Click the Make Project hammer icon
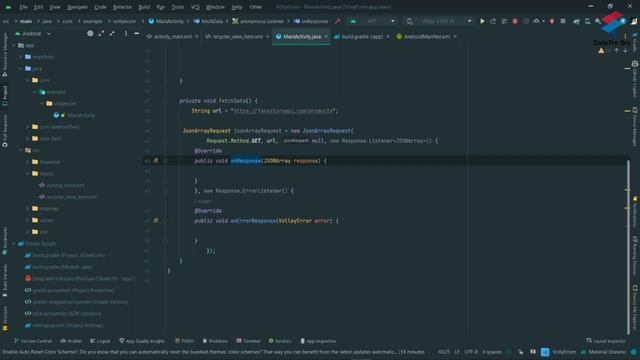The height and width of the screenshot is (360, 640). coord(338,21)
